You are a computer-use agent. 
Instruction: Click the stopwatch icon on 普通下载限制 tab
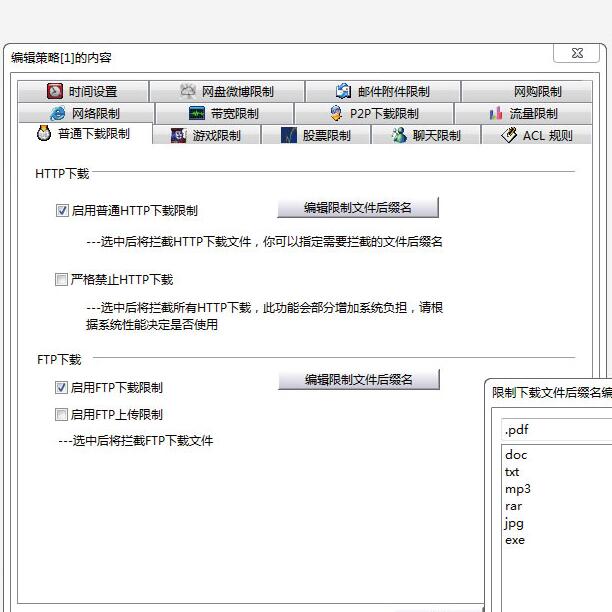[44, 133]
